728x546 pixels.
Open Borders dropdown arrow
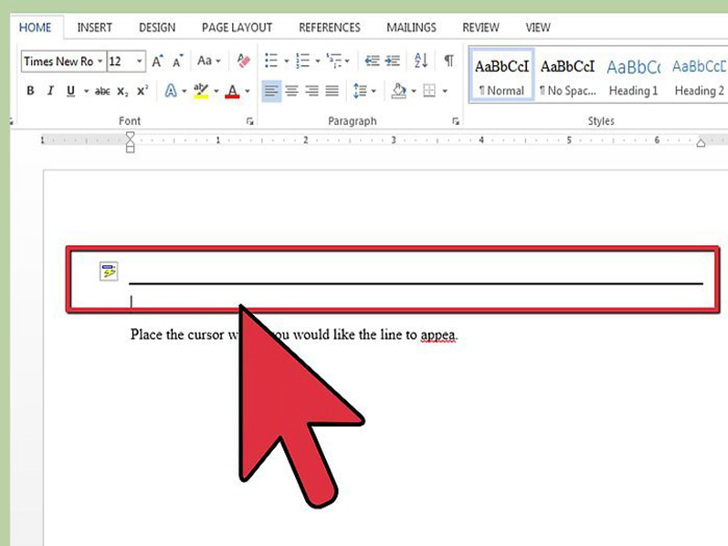[x=445, y=91]
